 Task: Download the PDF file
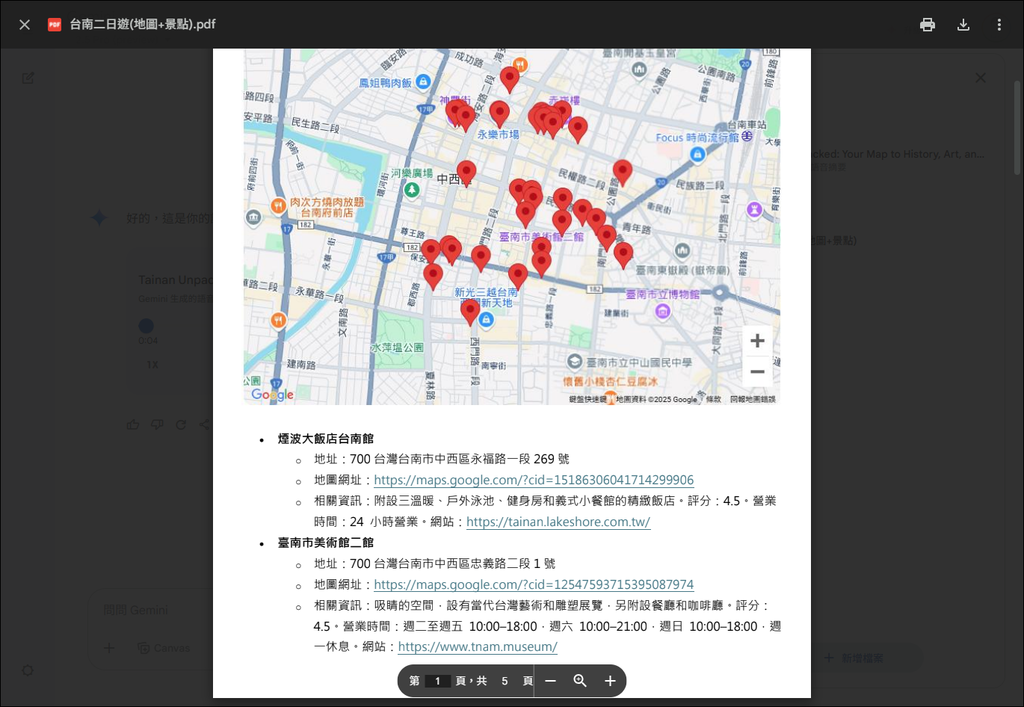click(963, 25)
